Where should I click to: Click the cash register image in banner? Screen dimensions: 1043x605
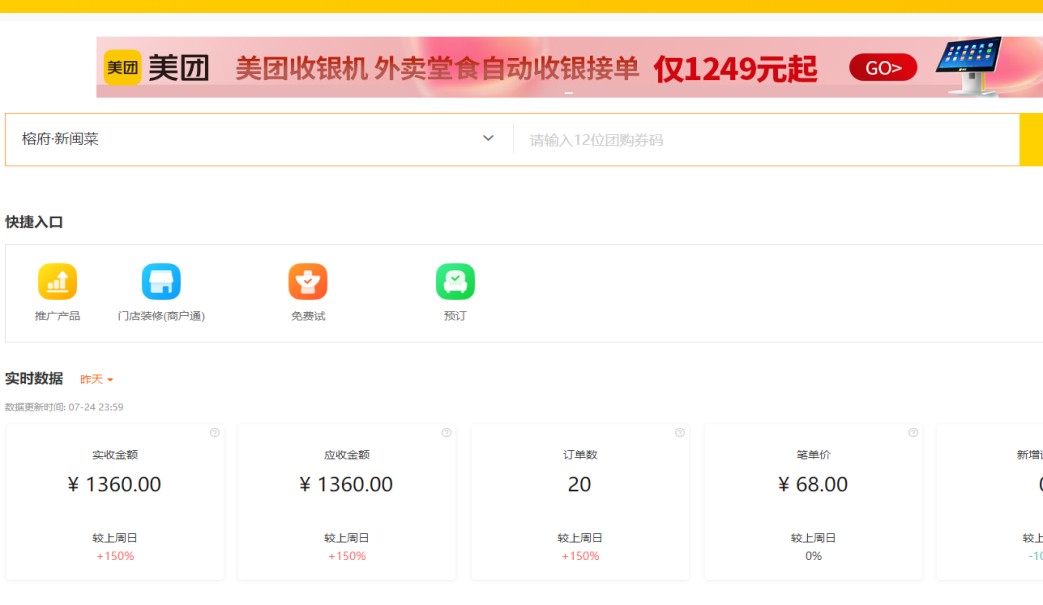click(968, 66)
